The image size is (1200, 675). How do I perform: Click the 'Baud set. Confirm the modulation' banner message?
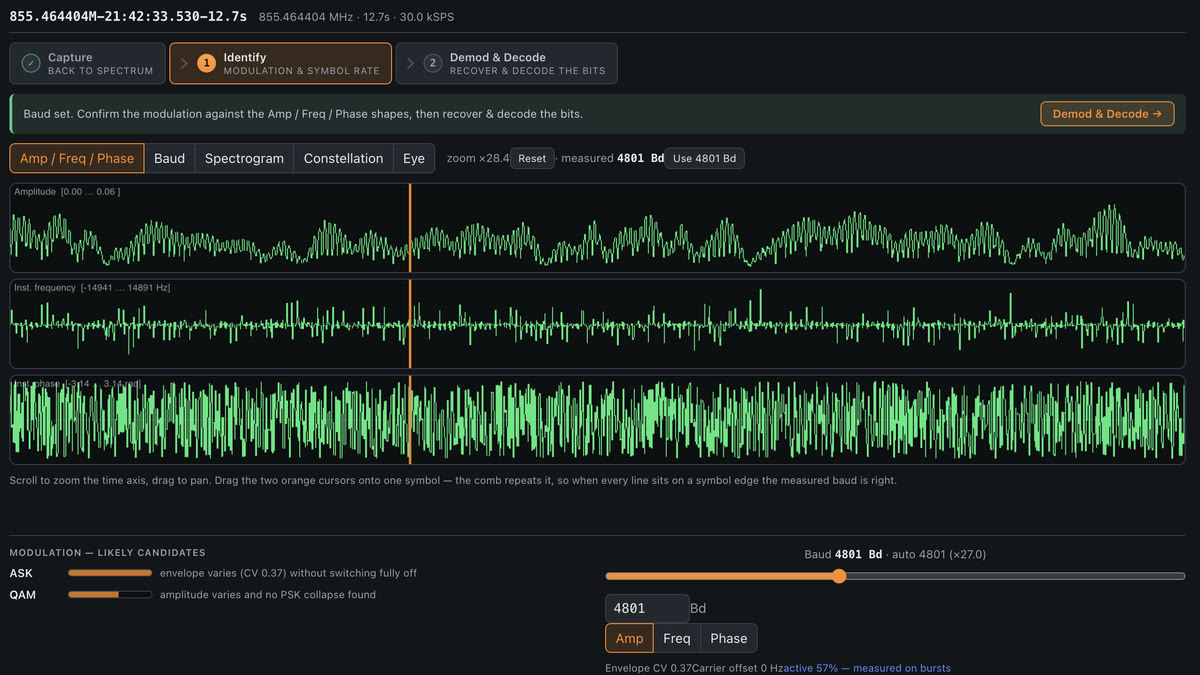point(303,114)
